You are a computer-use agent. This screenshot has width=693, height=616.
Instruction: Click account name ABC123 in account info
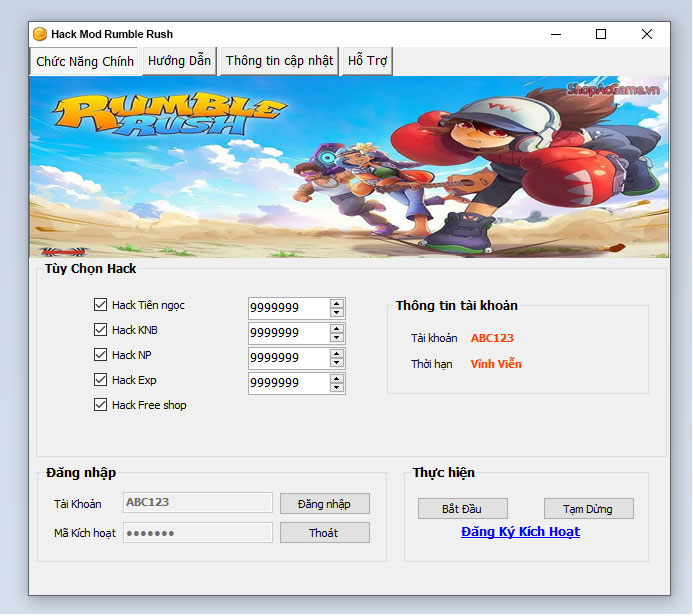pyautogui.click(x=492, y=338)
